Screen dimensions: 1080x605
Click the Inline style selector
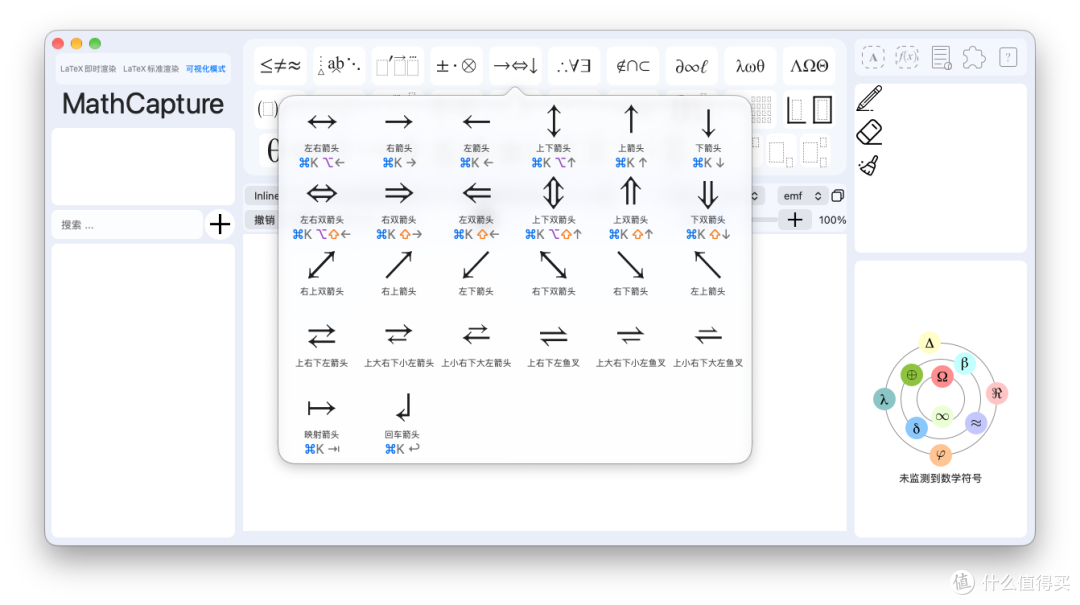click(264, 196)
